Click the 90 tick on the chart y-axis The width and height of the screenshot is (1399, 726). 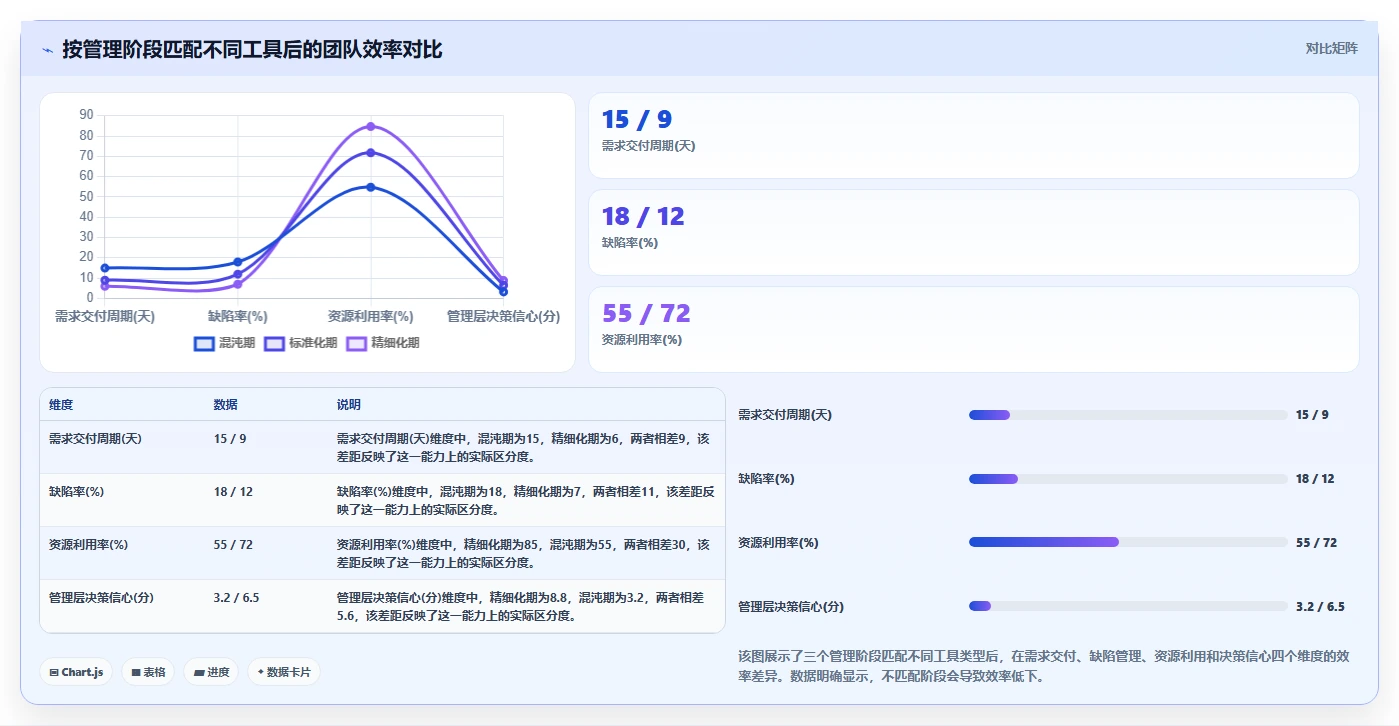(x=86, y=115)
